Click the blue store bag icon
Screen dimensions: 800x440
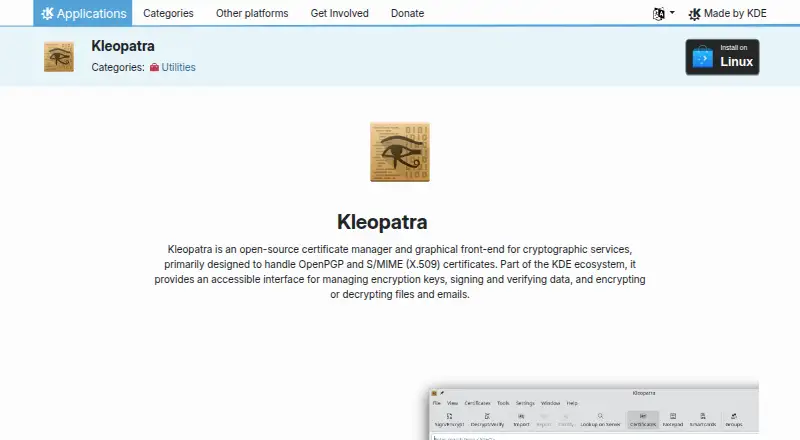[703, 57]
